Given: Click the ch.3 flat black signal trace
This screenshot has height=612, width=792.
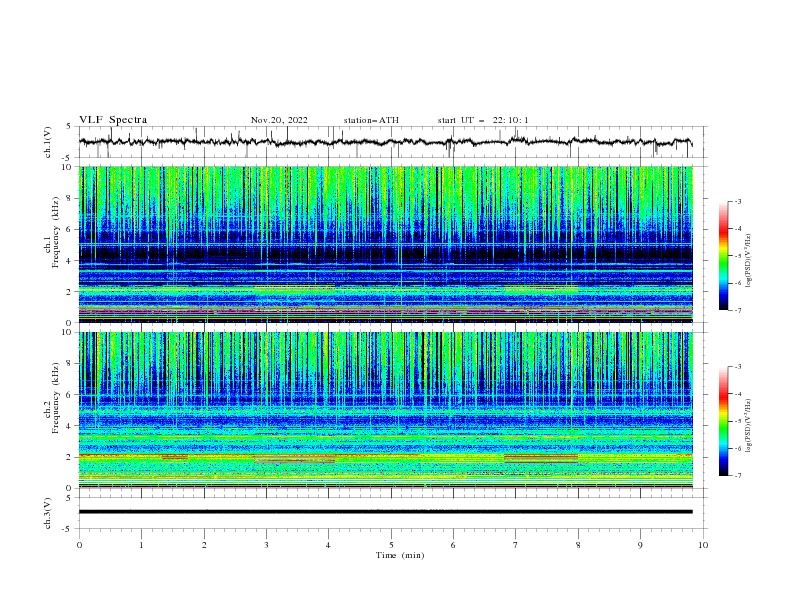Looking at the screenshot, I should [385, 512].
